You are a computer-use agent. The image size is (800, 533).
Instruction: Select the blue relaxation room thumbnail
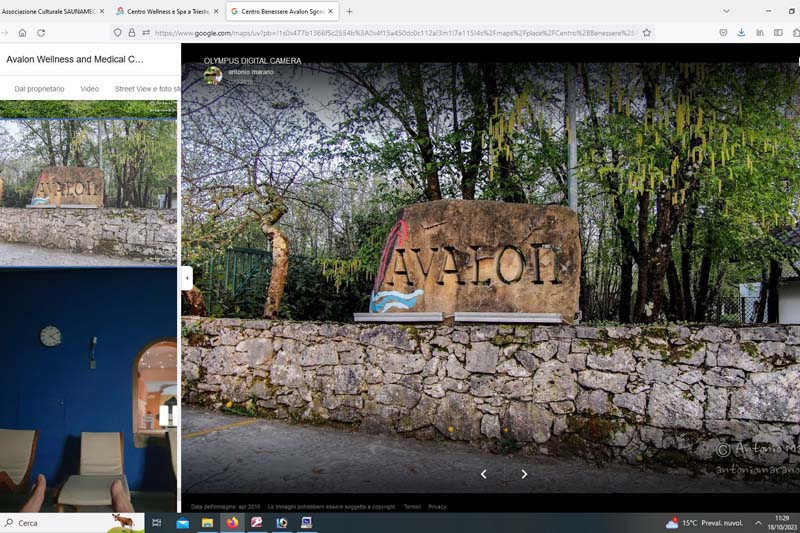click(x=88, y=390)
